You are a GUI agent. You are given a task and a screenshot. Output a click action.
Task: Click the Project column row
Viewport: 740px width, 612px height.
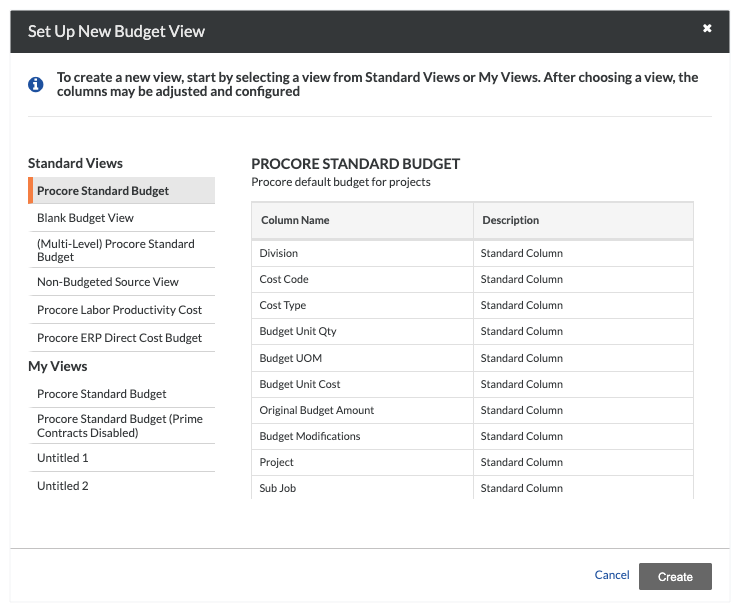(472, 462)
